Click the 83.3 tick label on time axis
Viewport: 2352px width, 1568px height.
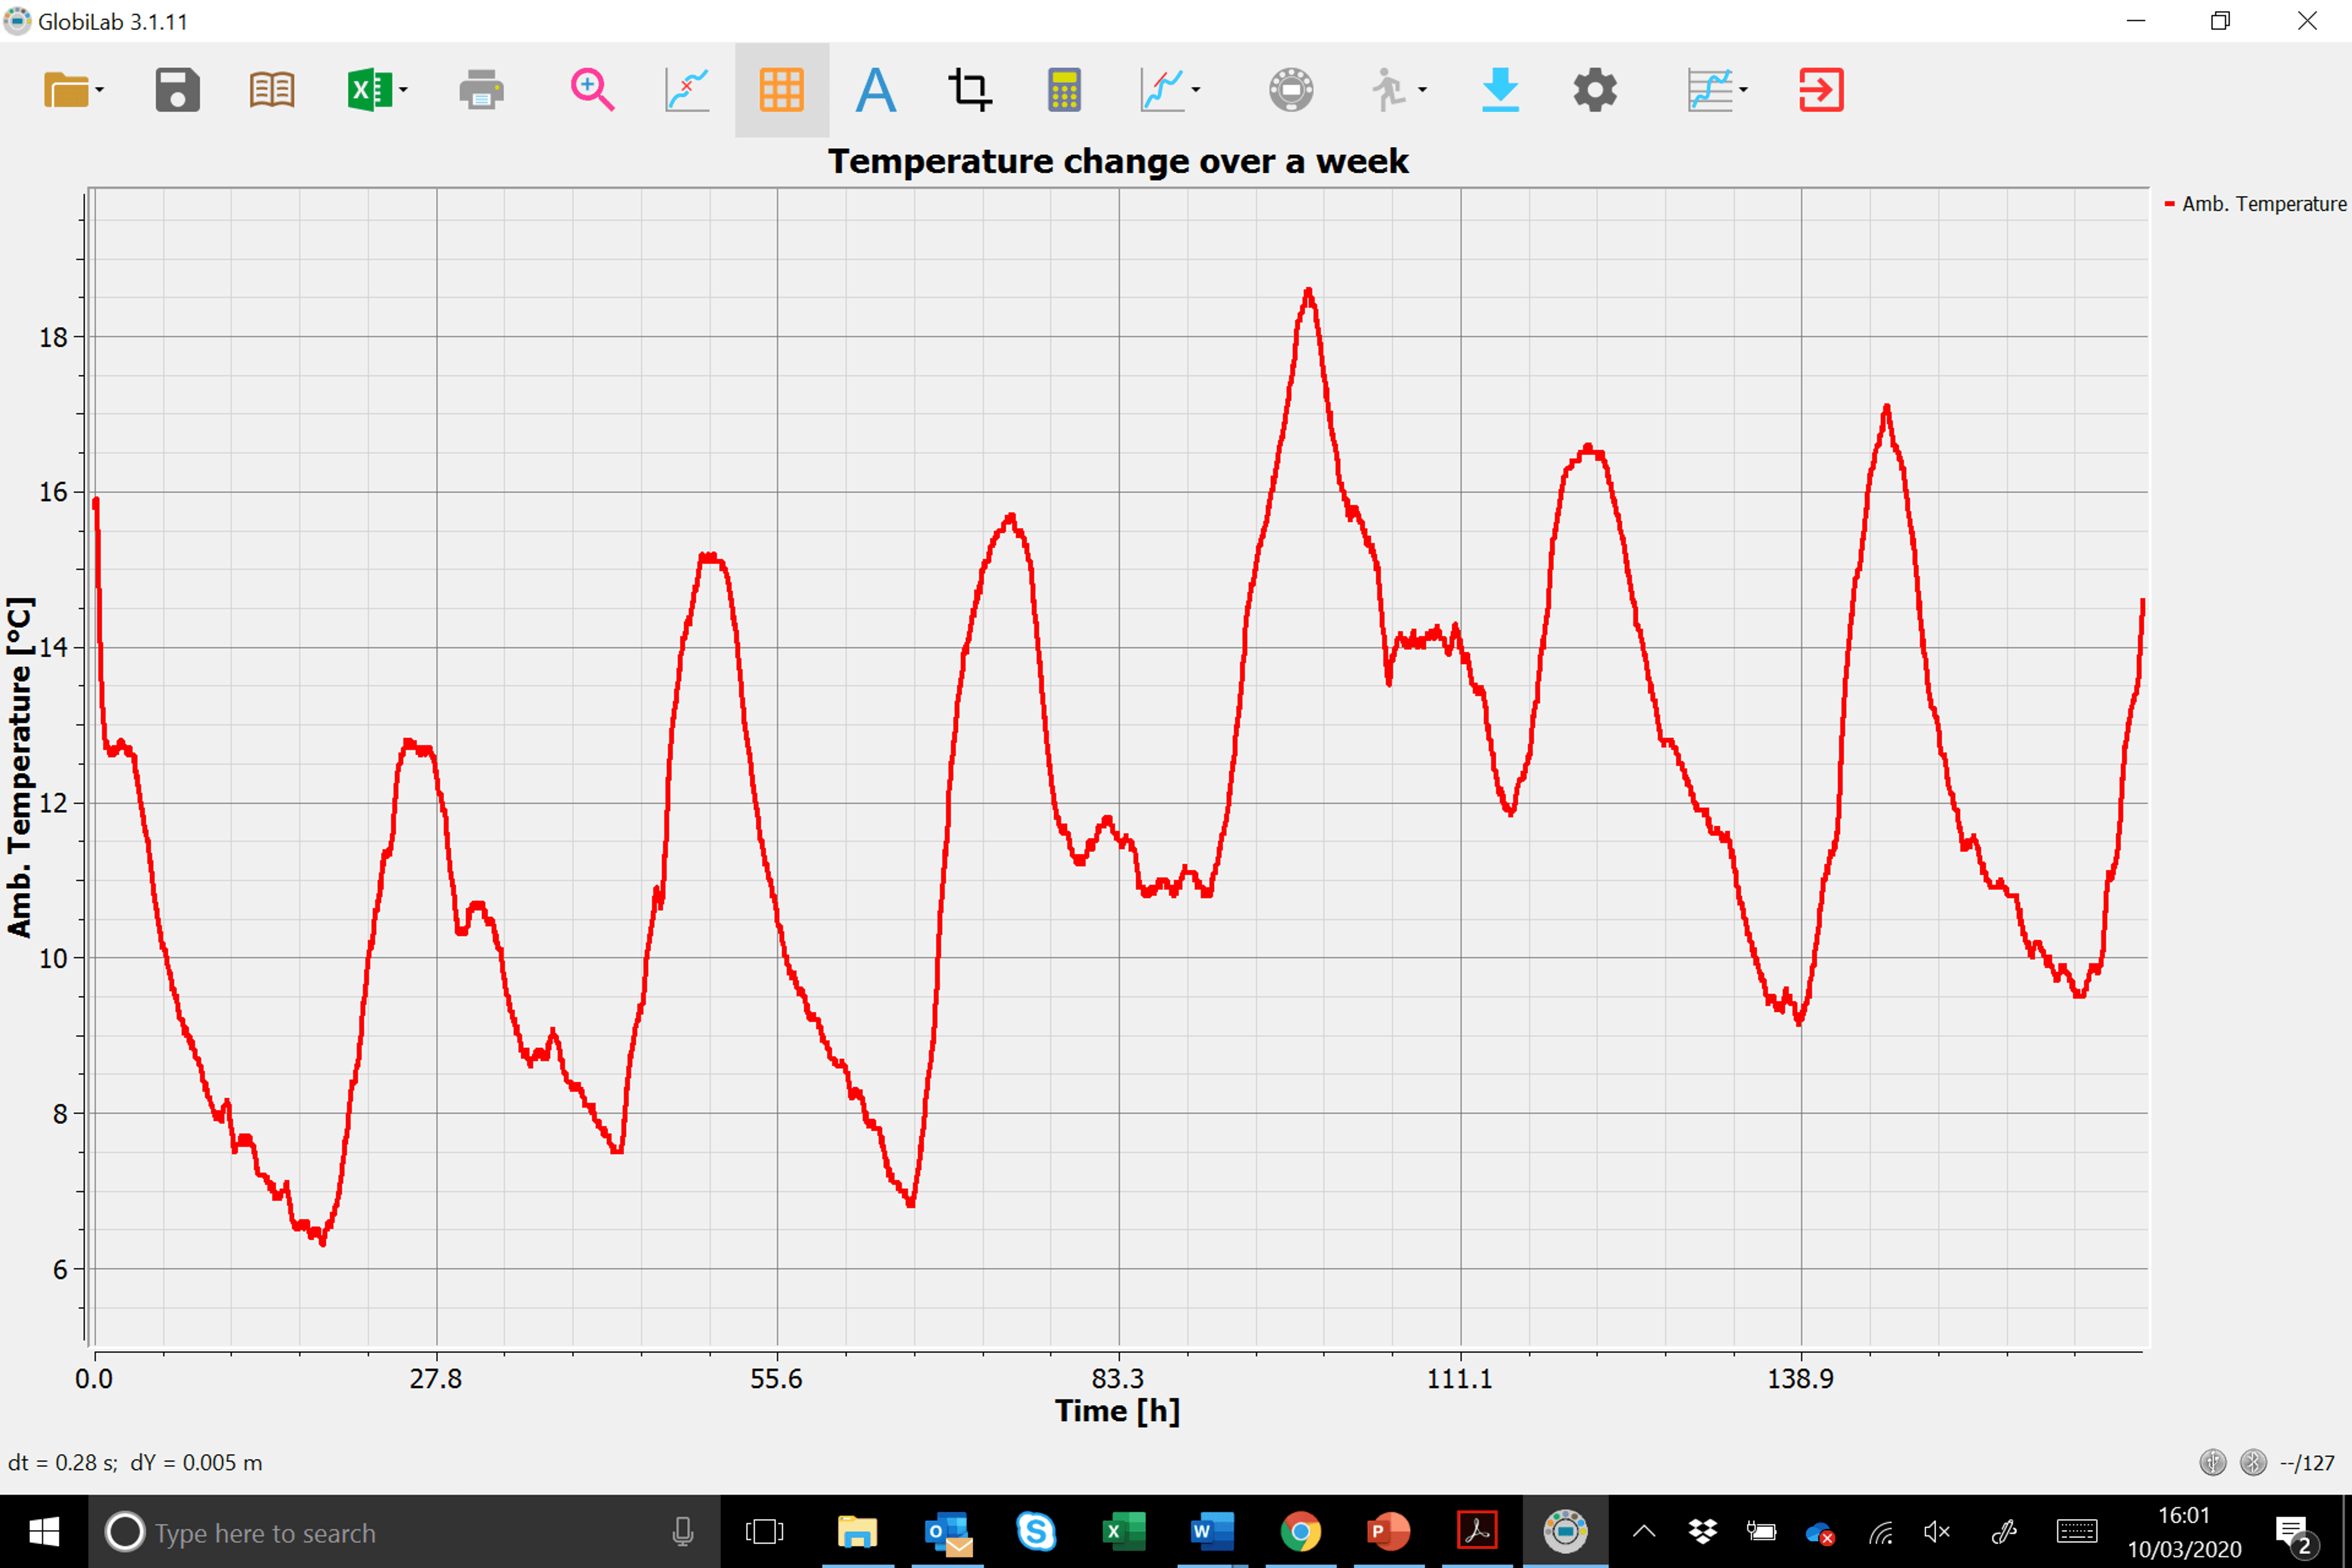[1118, 1379]
